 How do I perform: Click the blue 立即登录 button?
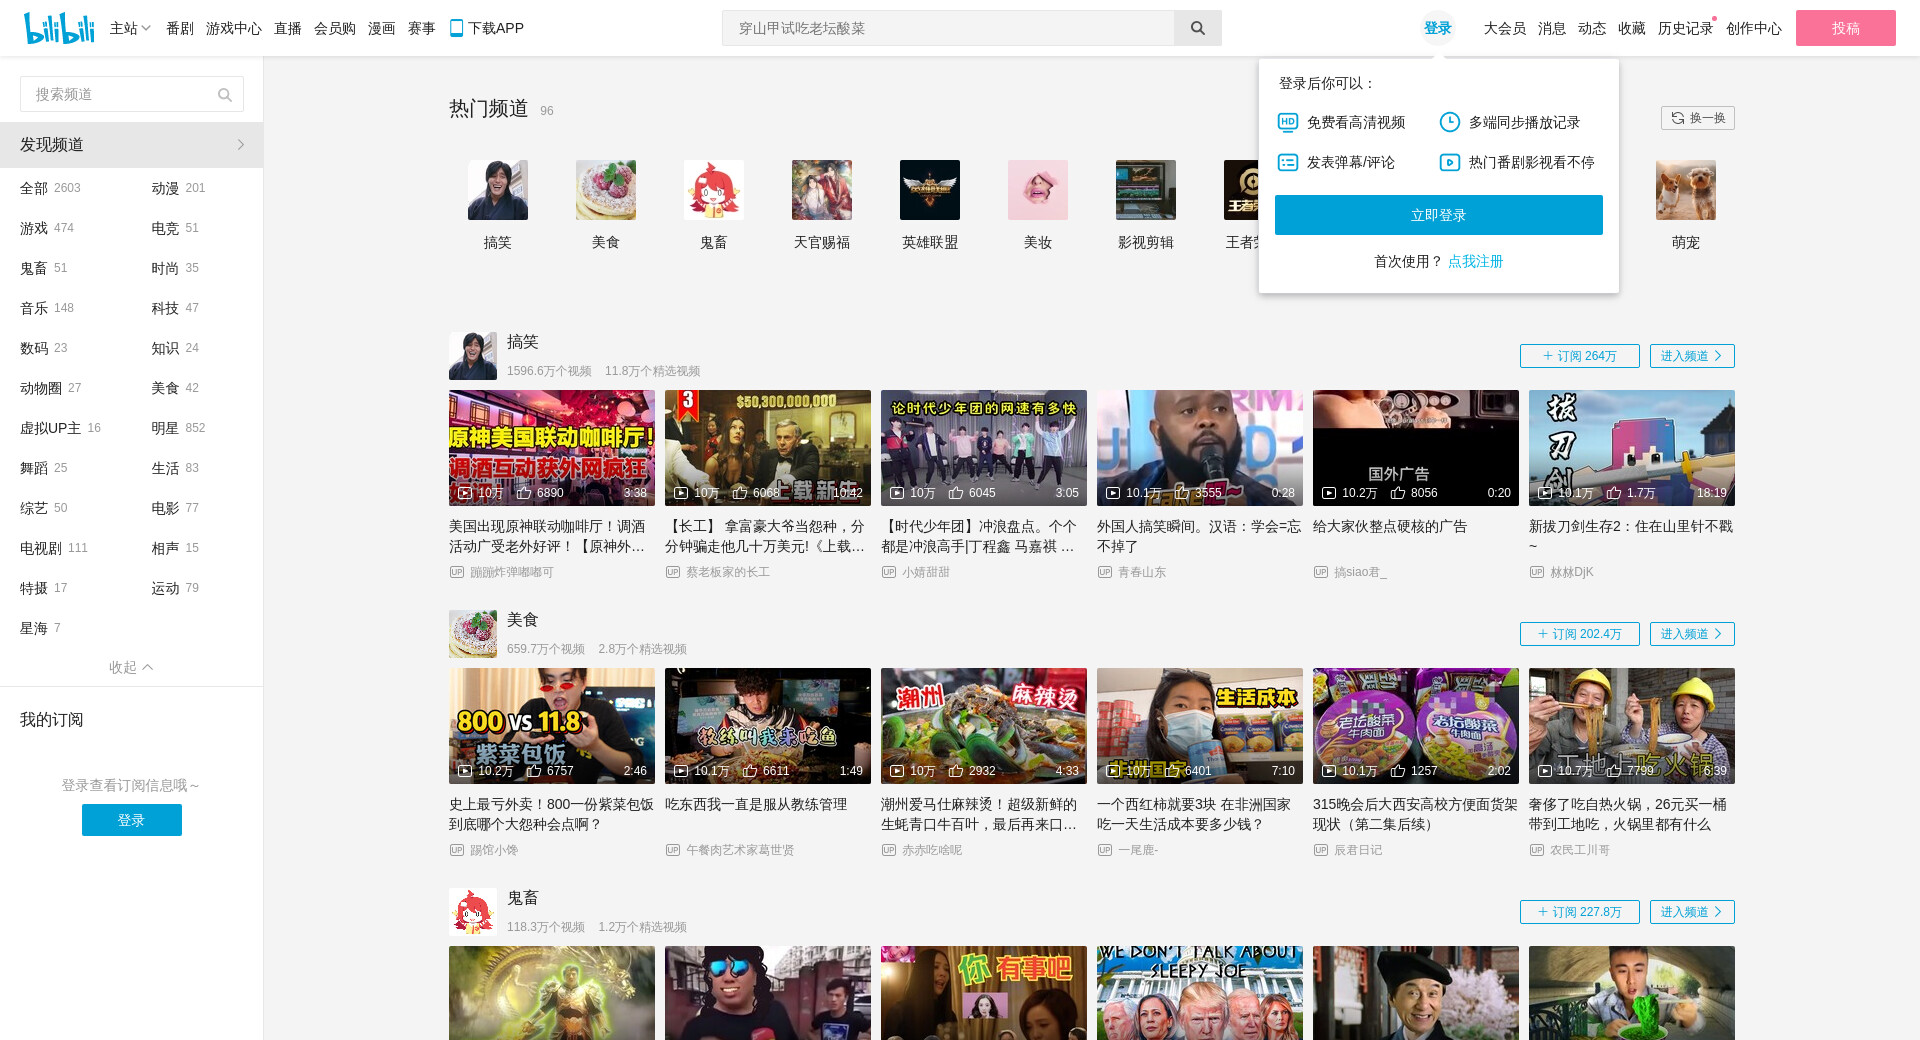pyautogui.click(x=1438, y=215)
